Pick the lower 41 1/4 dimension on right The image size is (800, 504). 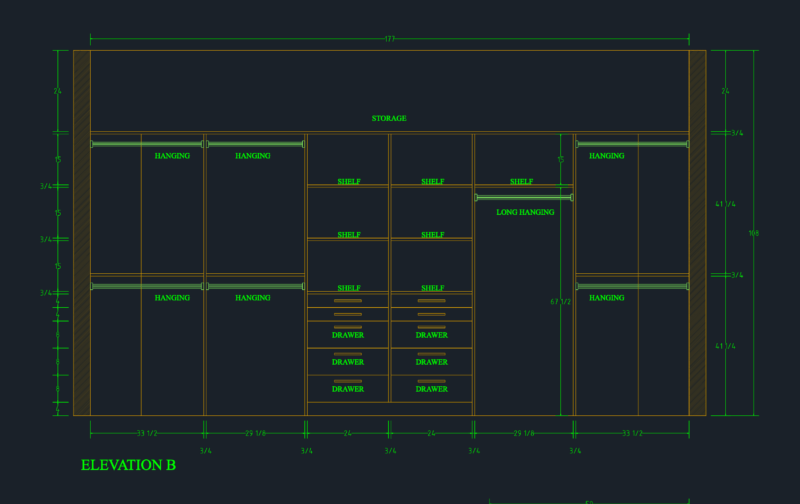[725, 346]
